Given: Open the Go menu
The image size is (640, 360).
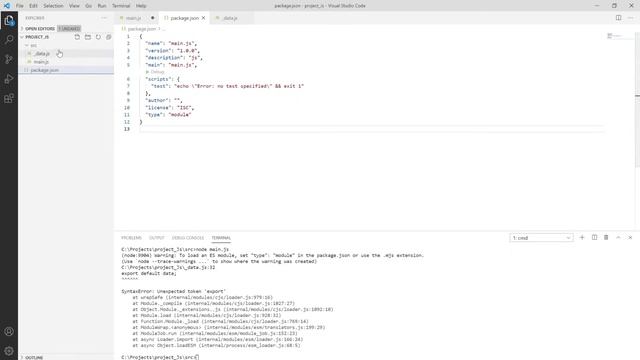Looking at the screenshot, I should tap(89, 6).
